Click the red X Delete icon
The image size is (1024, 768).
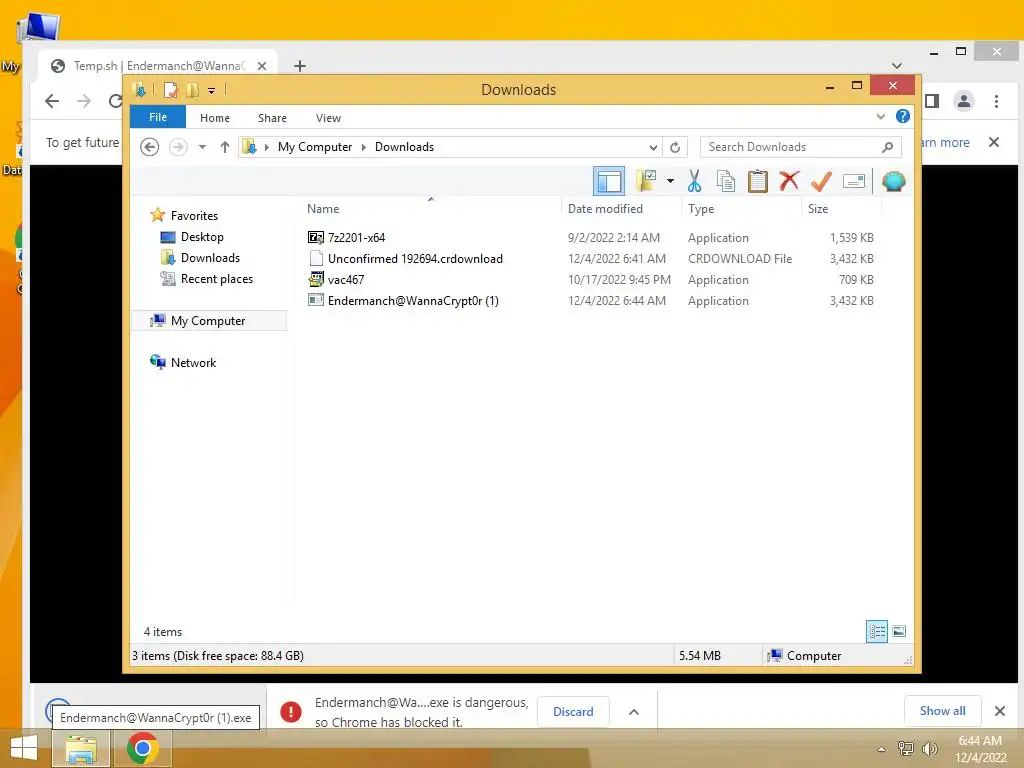coord(789,180)
